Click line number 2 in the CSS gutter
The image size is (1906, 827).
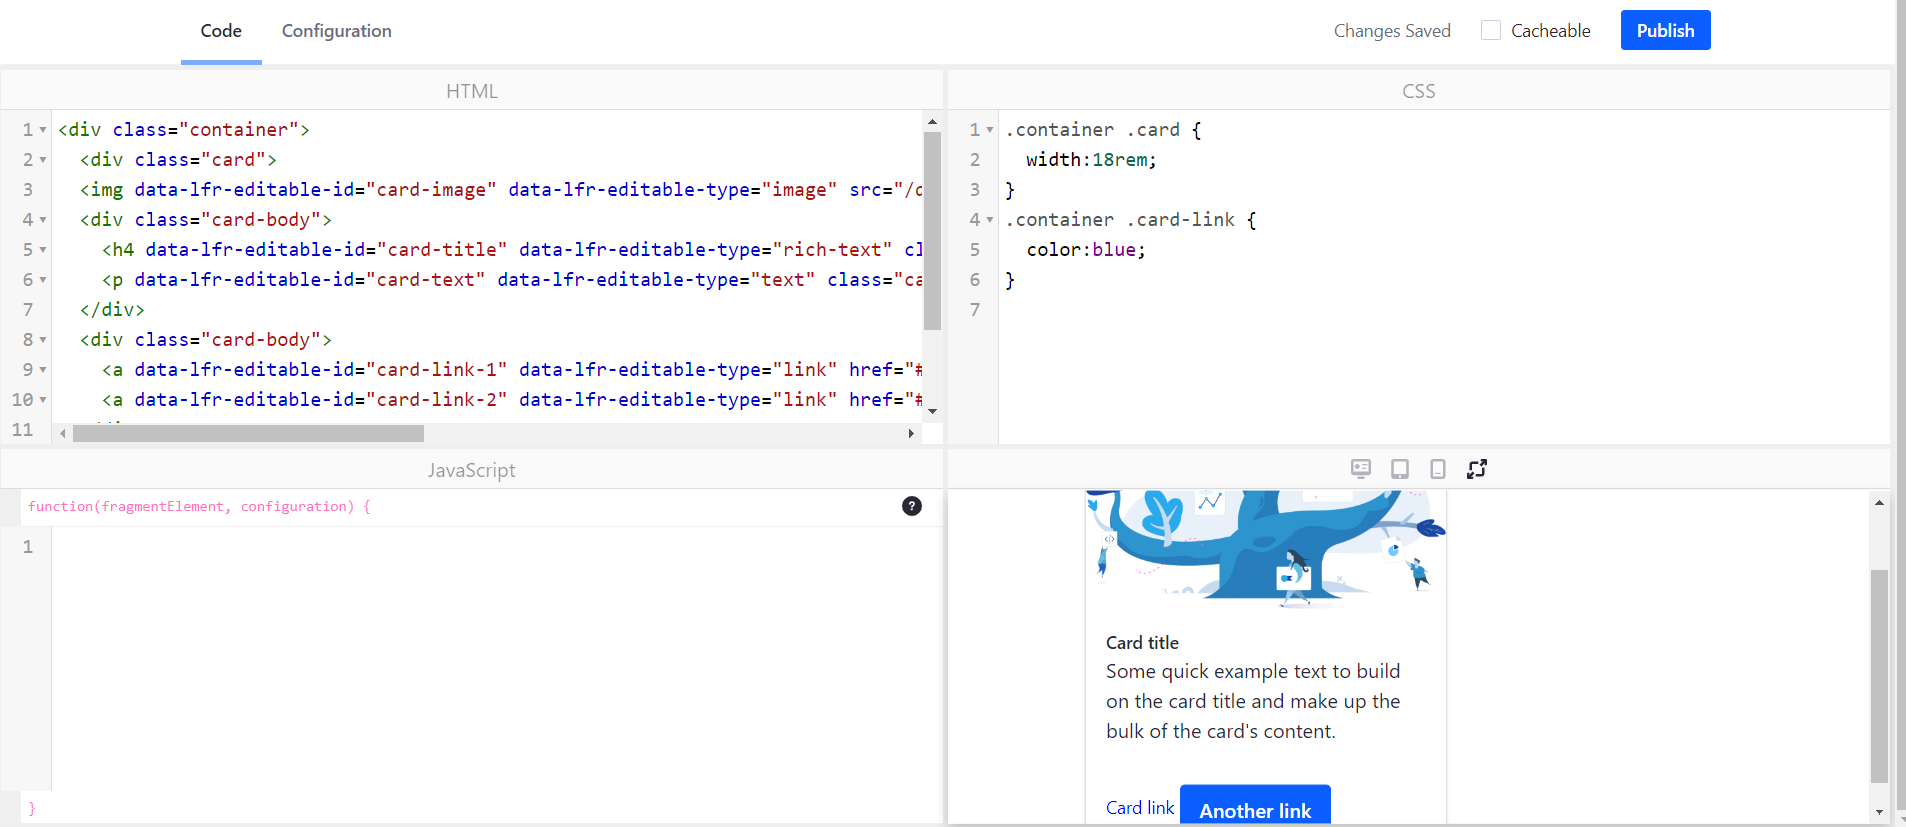pos(975,160)
